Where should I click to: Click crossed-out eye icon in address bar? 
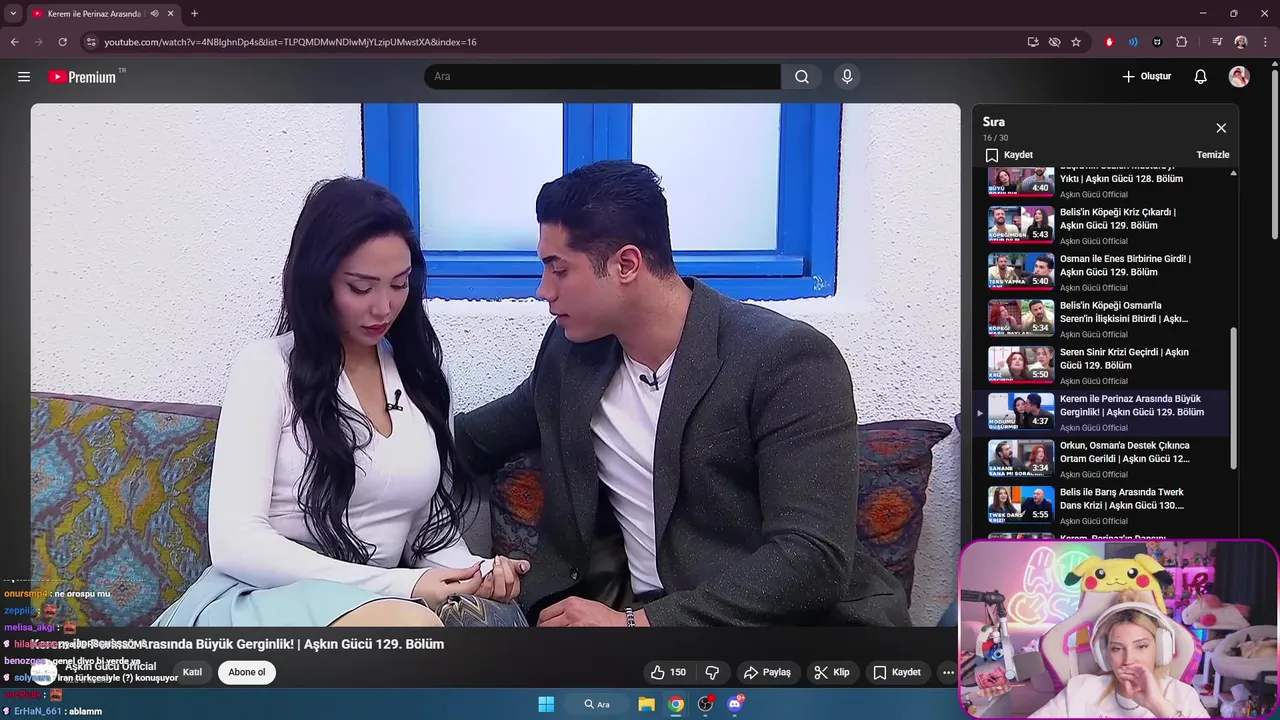[x=1054, y=42]
